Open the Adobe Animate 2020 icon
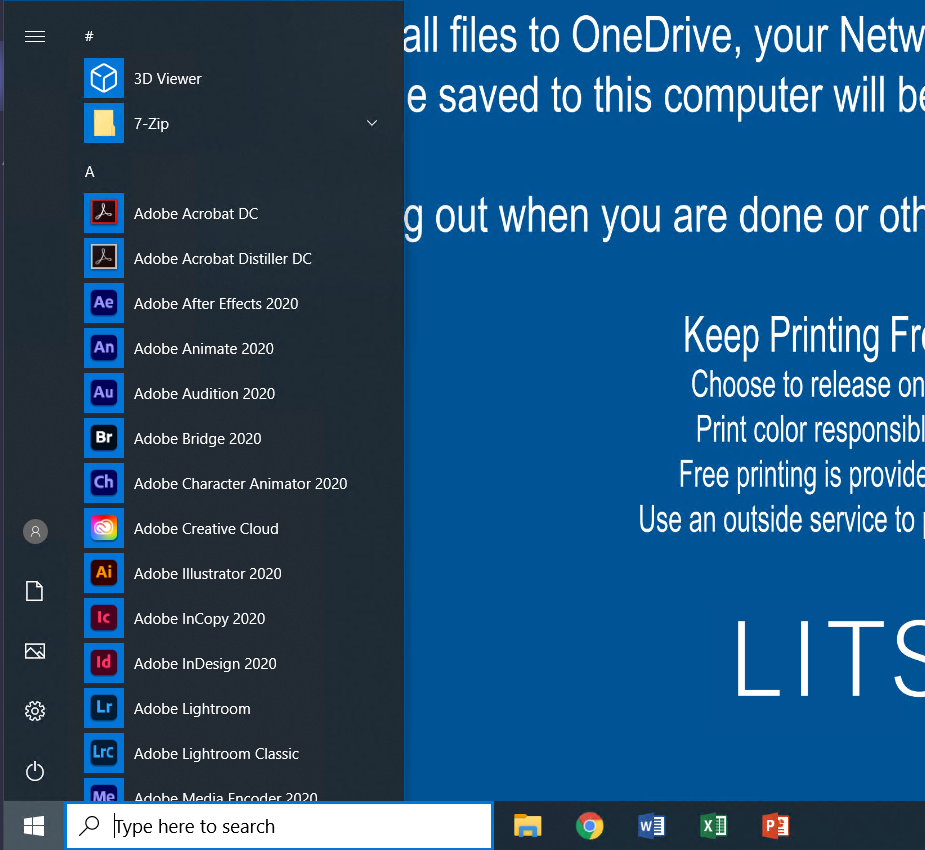 click(x=104, y=348)
